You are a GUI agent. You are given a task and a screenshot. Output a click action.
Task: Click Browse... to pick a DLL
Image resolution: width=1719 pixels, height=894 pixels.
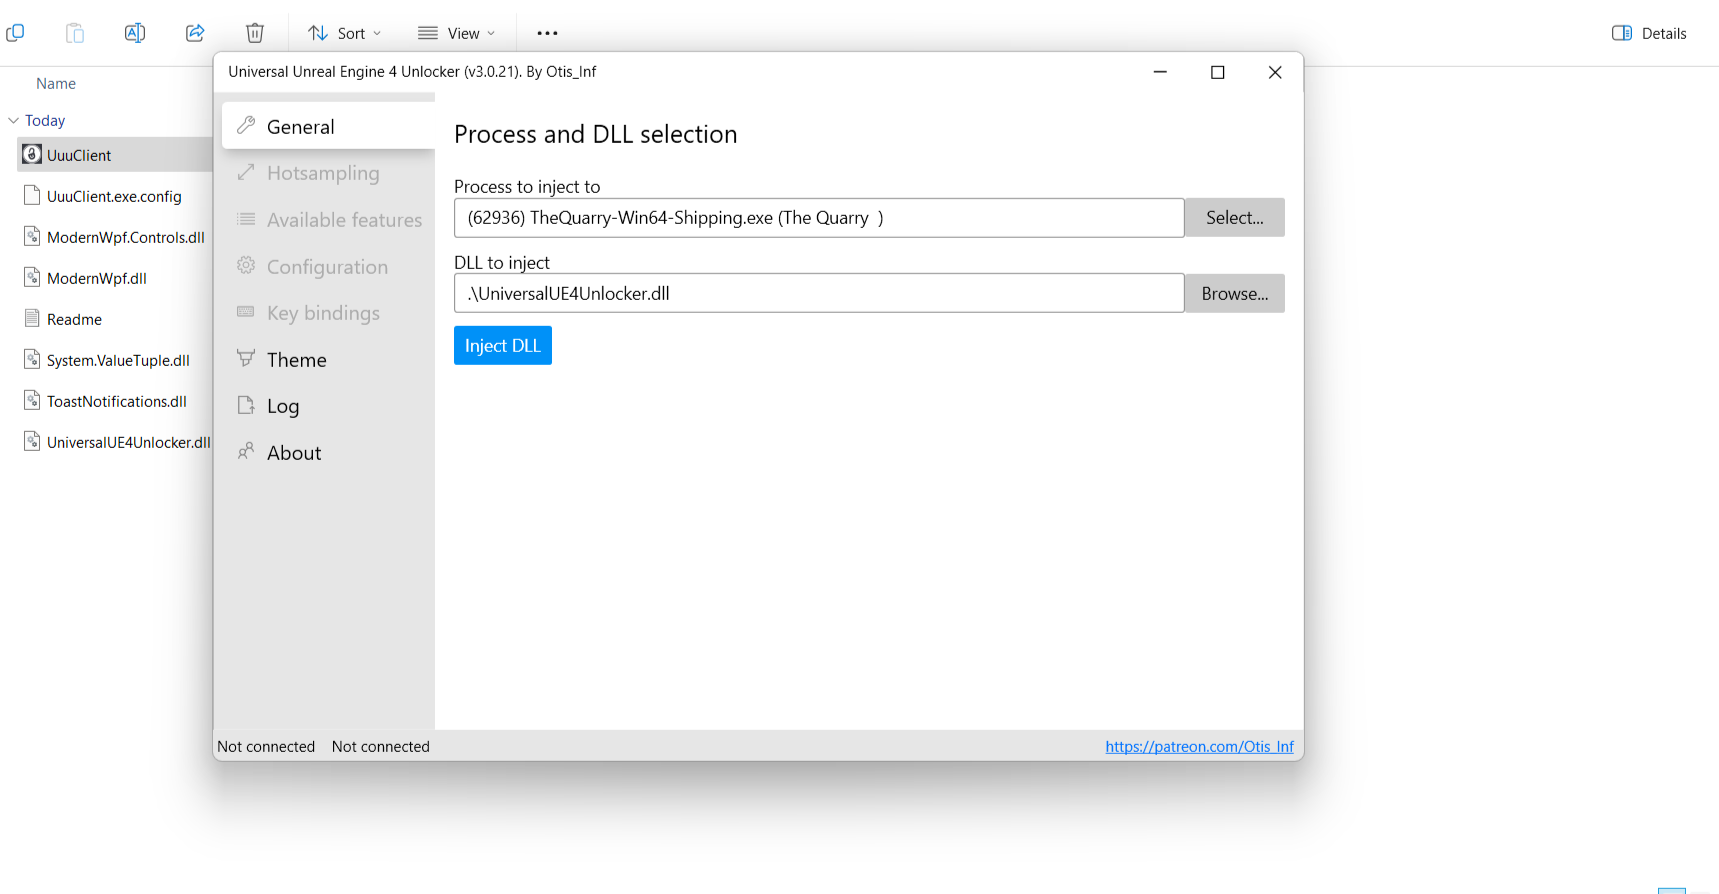click(1234, 294)
